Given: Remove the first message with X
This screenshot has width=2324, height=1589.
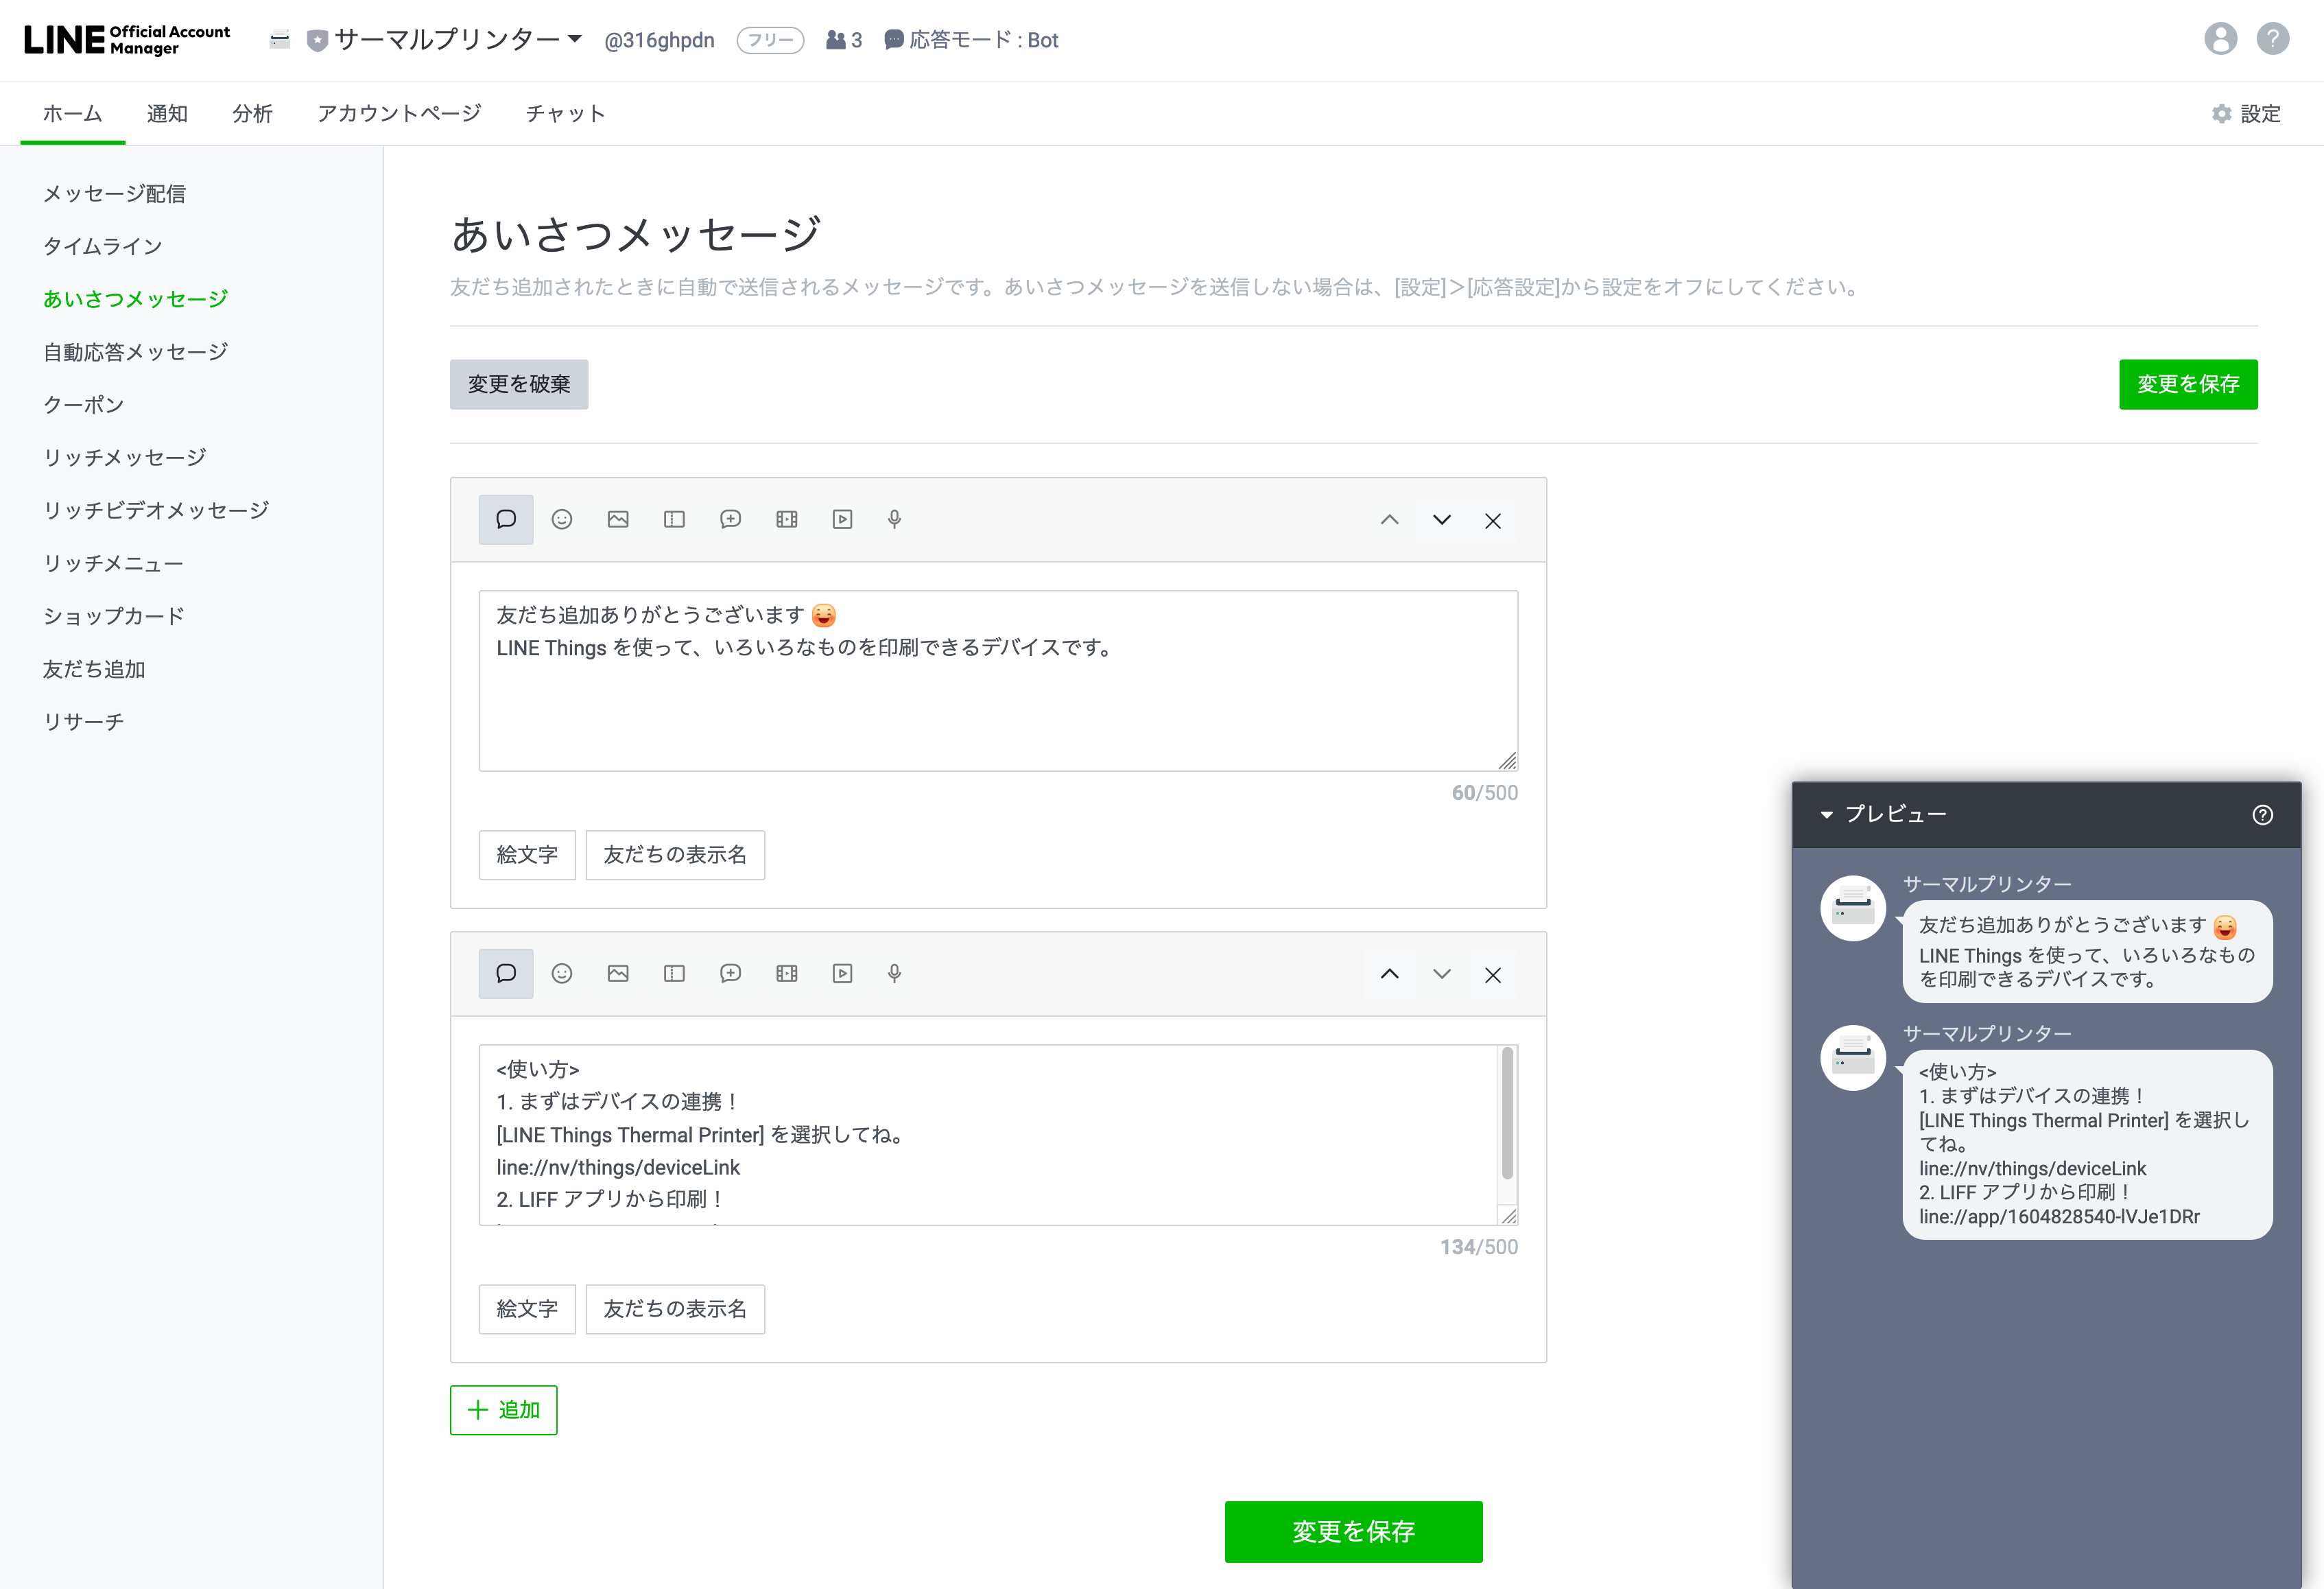Looking at the screenshot, I should pyautogui.click(x=1492, y=520).
